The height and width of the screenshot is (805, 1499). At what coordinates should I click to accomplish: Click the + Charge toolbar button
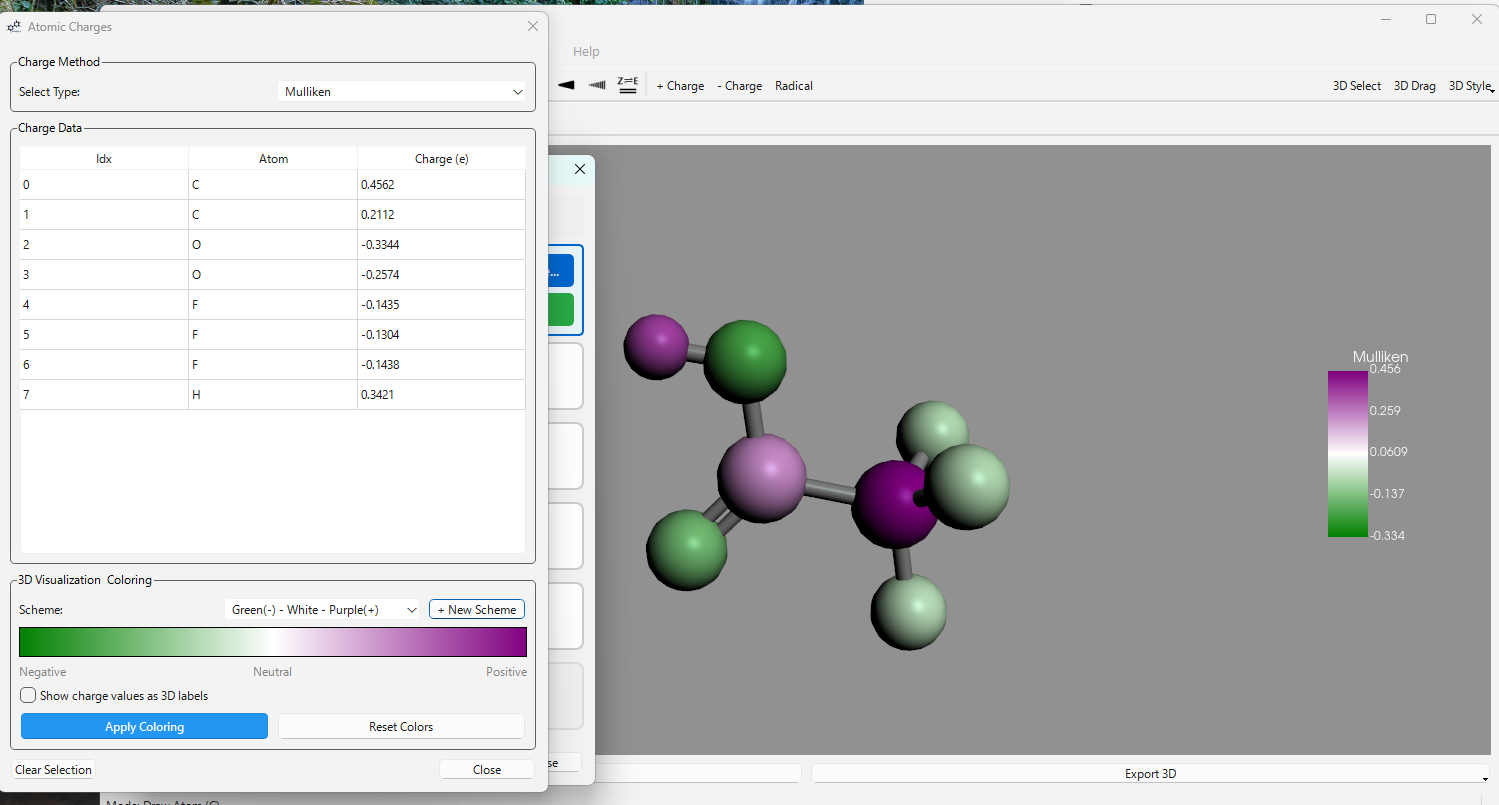click(x=680, y=86)
